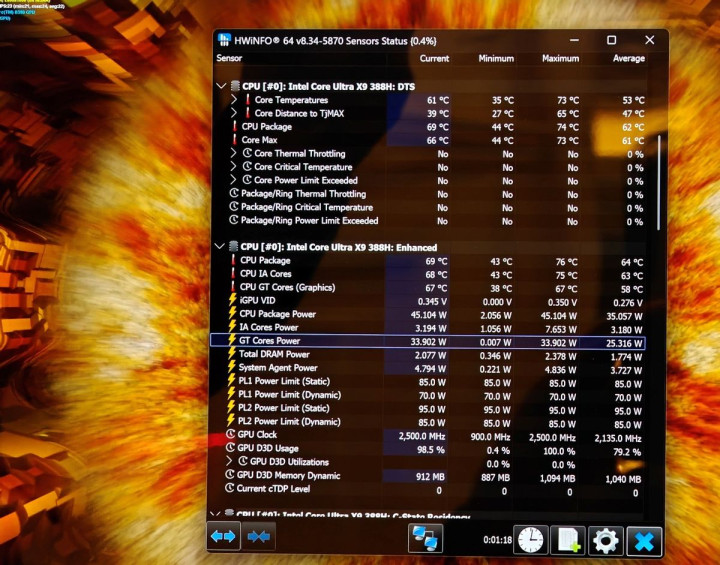
Task: Click the window title bar text HWiNFO 64
Action: [335, 41]
